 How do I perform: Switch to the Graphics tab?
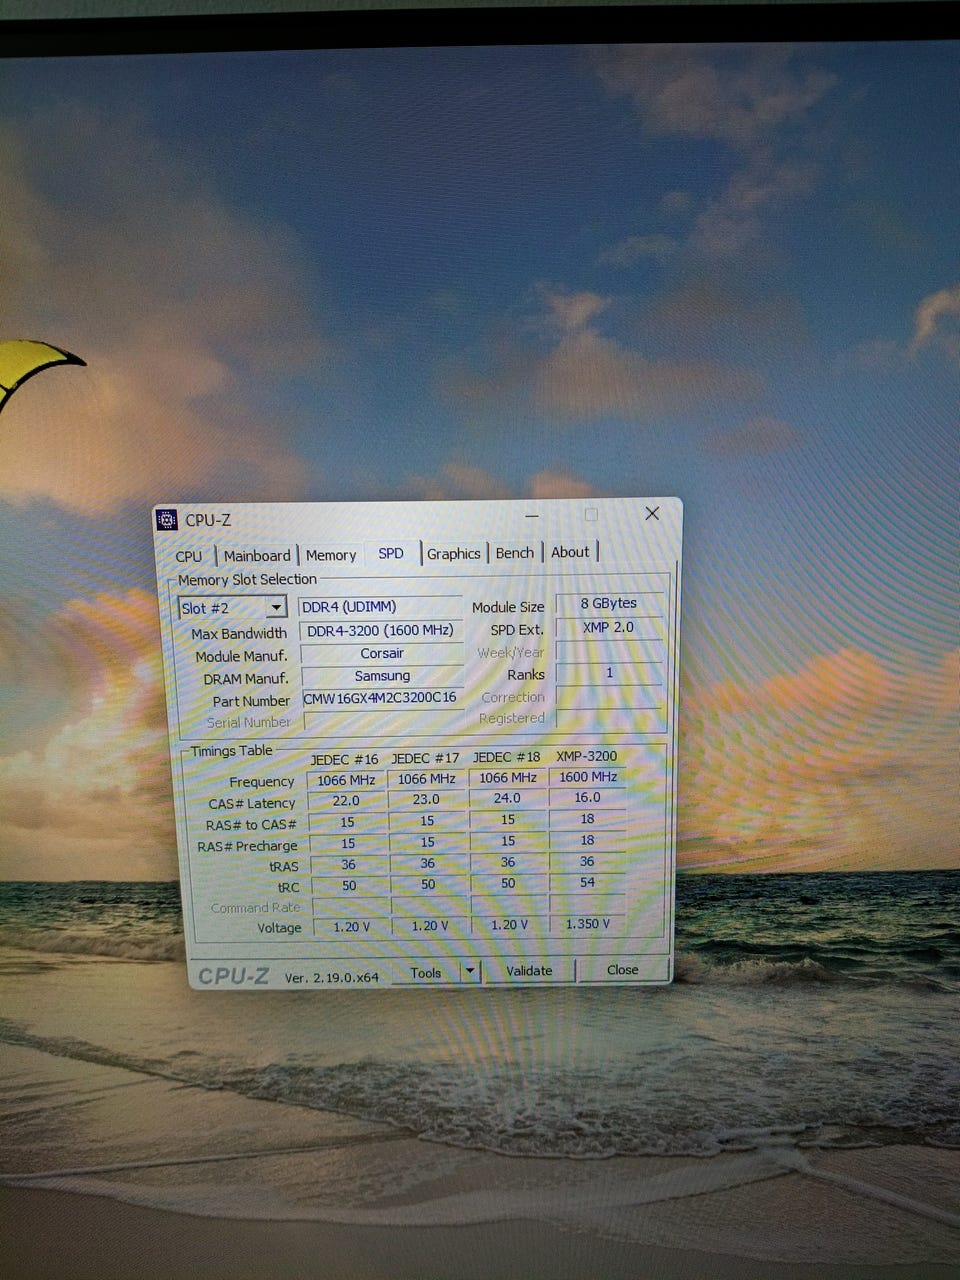(x=454, y=553)
